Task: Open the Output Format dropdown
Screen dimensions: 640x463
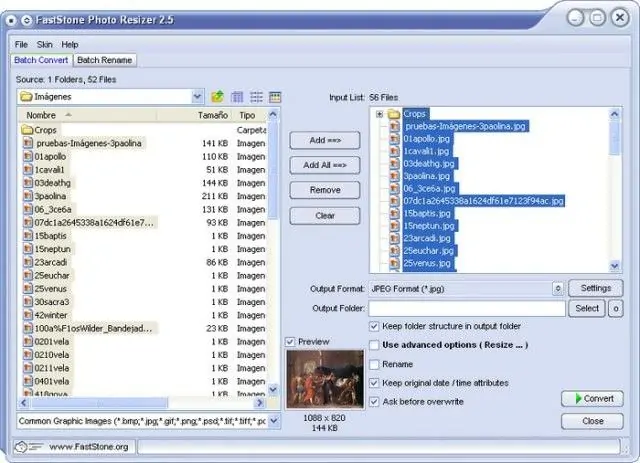Action: (558, 289)
